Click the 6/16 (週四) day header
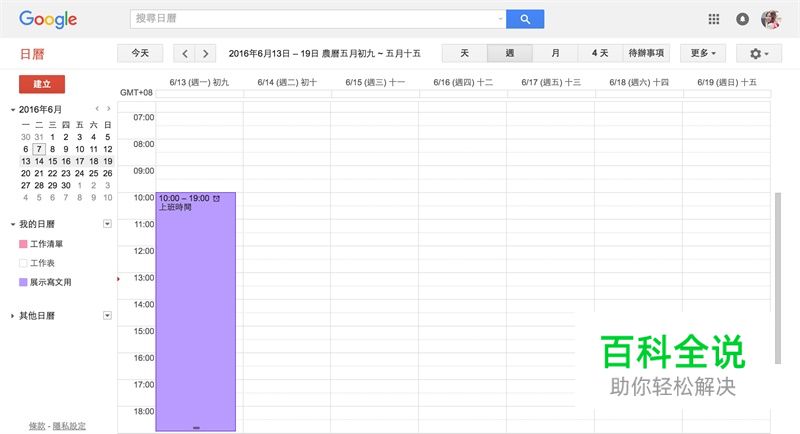Image resolution: width=800 pixels, height=434 pixels. point(463,82)
